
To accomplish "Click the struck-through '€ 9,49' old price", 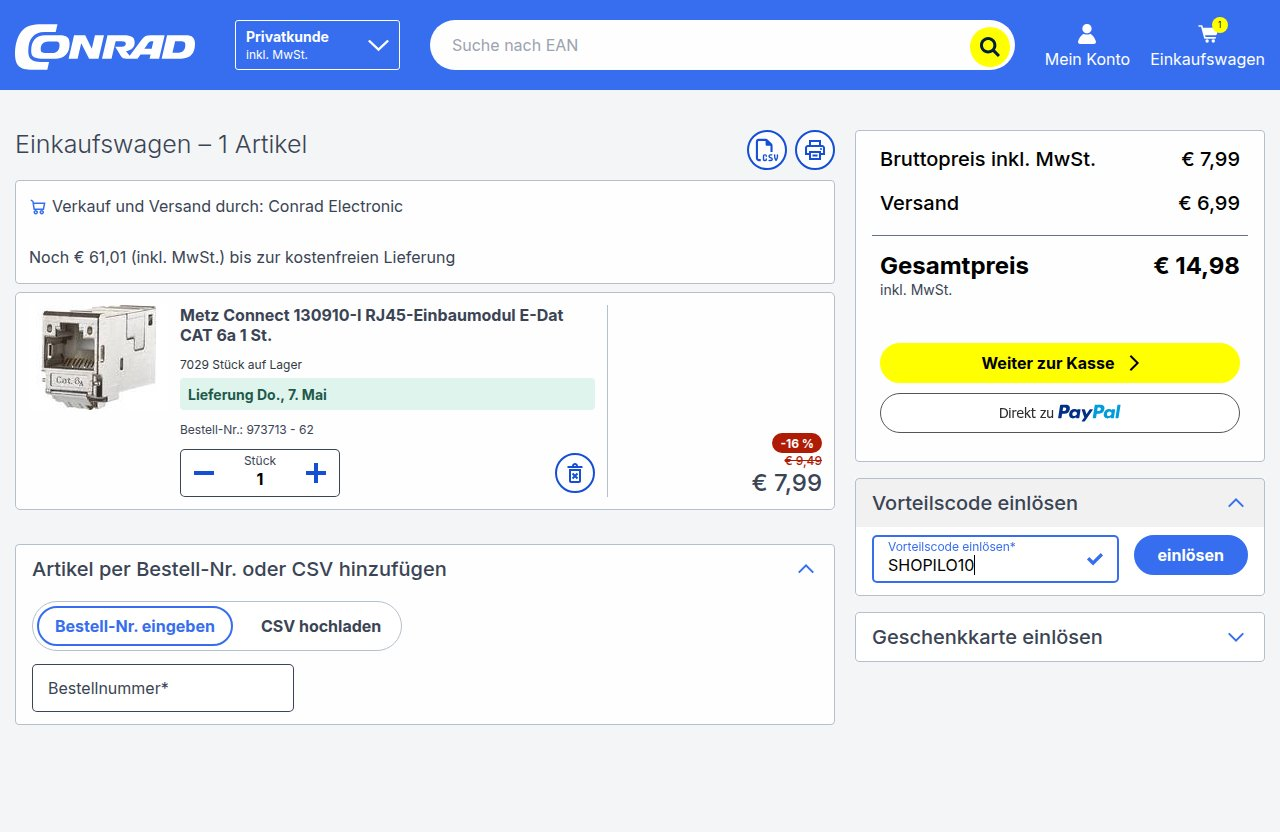I will pos(803,461).
